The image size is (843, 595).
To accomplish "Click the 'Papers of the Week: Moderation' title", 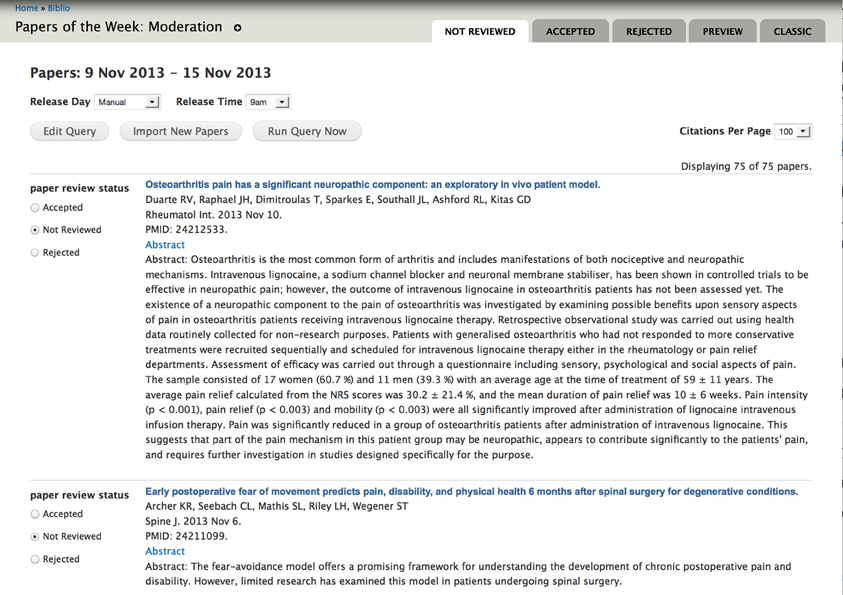I will click(x=119, y=27).
